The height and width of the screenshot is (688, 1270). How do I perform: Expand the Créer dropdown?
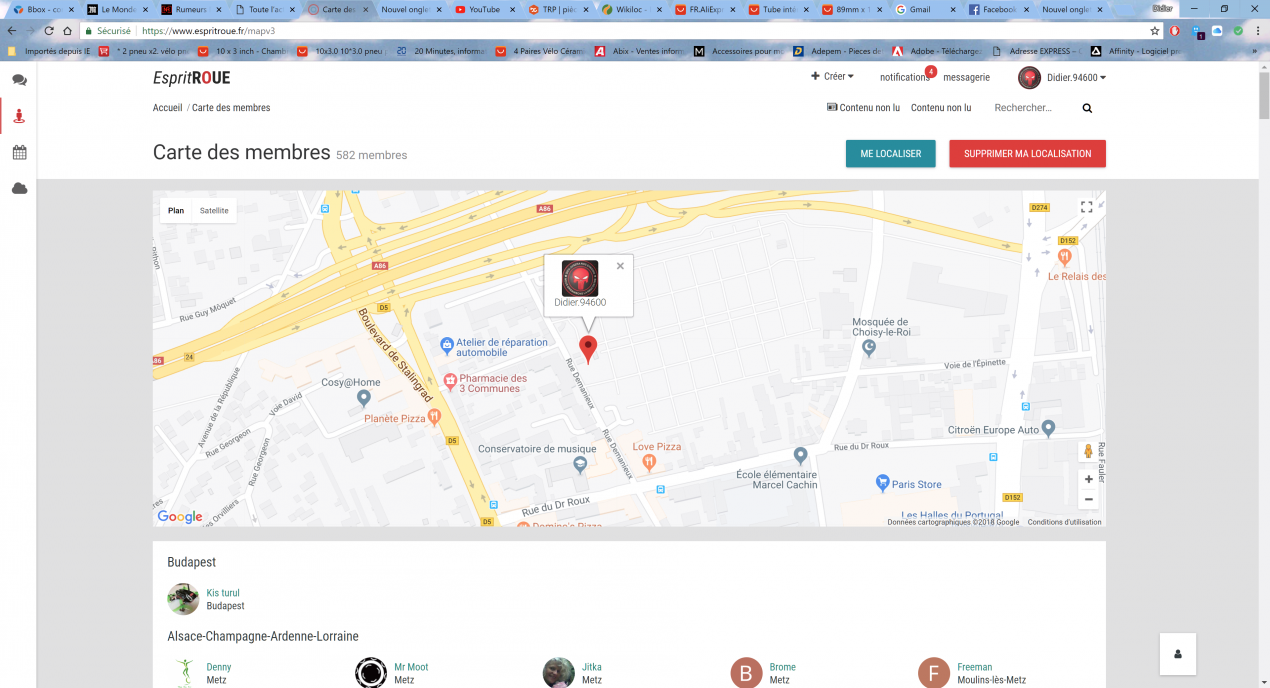[x=832, y=77]
